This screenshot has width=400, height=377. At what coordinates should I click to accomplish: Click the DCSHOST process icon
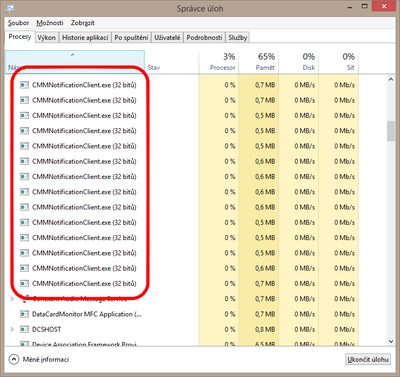coord(24,329)
